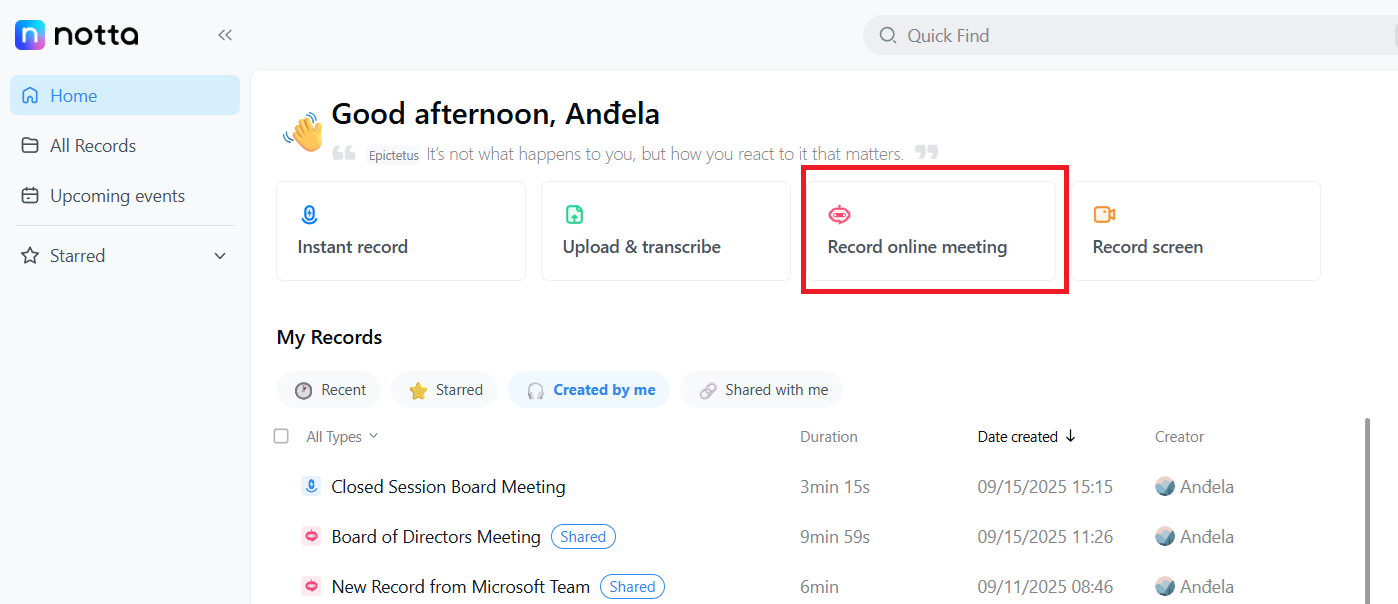Click the All Records folder icon
The width and height of the screenshot is (1398, 604).
pyautogui.click(x=30, y=146)
